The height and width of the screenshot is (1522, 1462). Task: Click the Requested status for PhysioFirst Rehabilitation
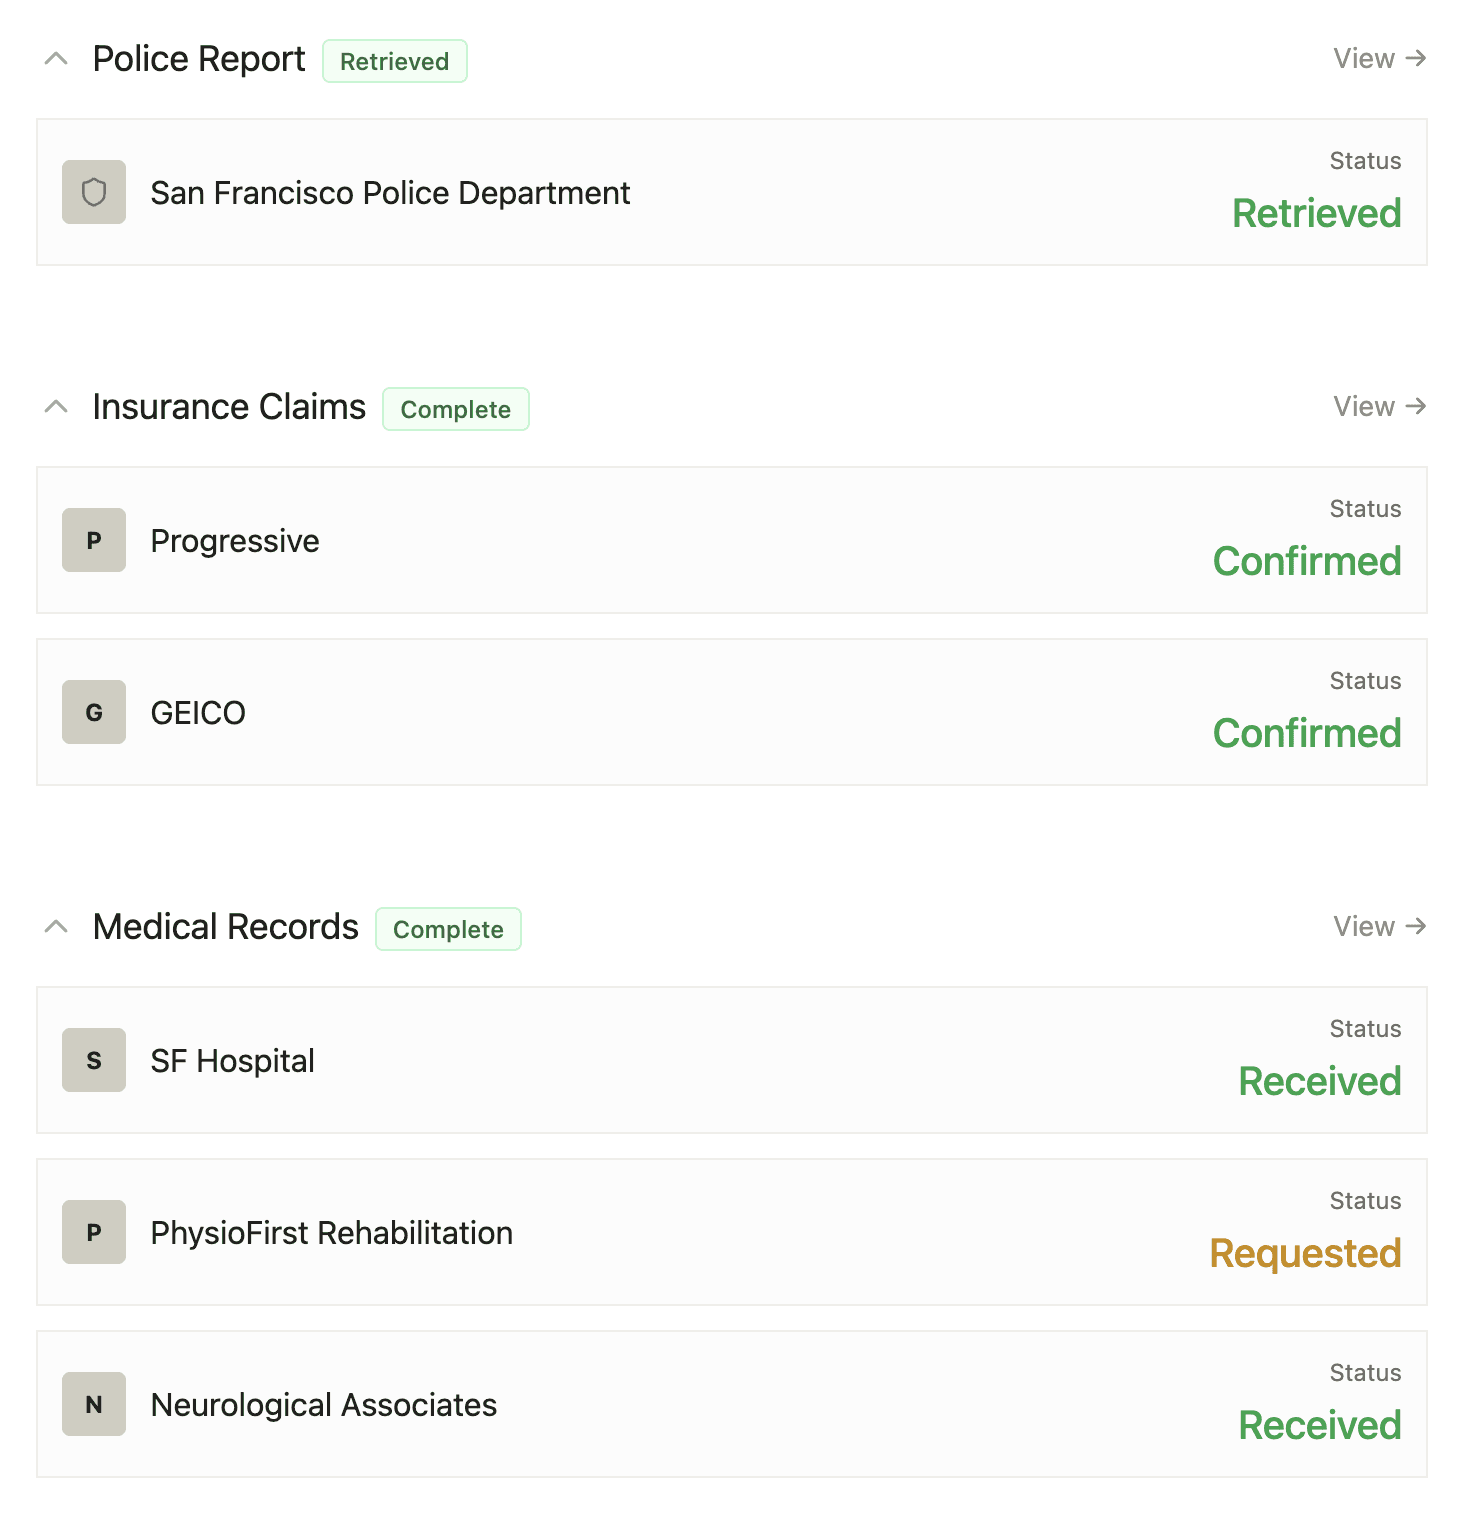1305,1253
